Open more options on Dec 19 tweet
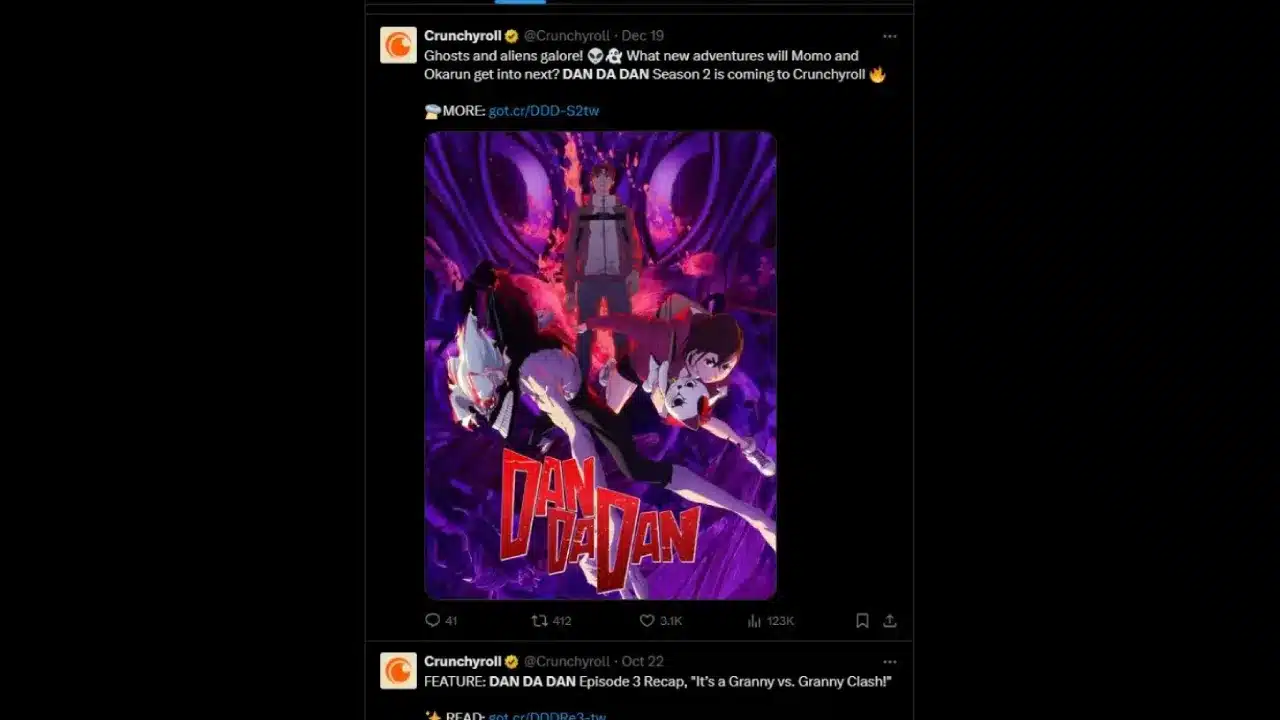1280x720 pixels. pos(890,36)
